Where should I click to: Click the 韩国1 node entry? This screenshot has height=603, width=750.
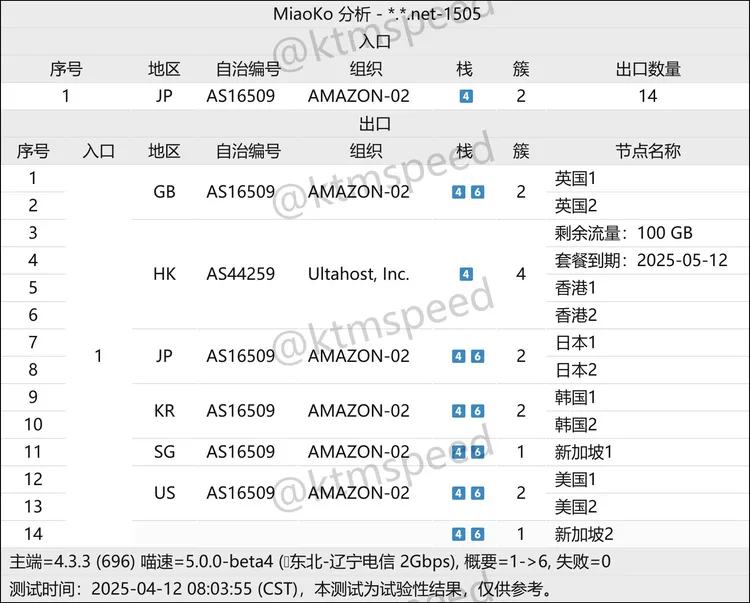[576, 397]
